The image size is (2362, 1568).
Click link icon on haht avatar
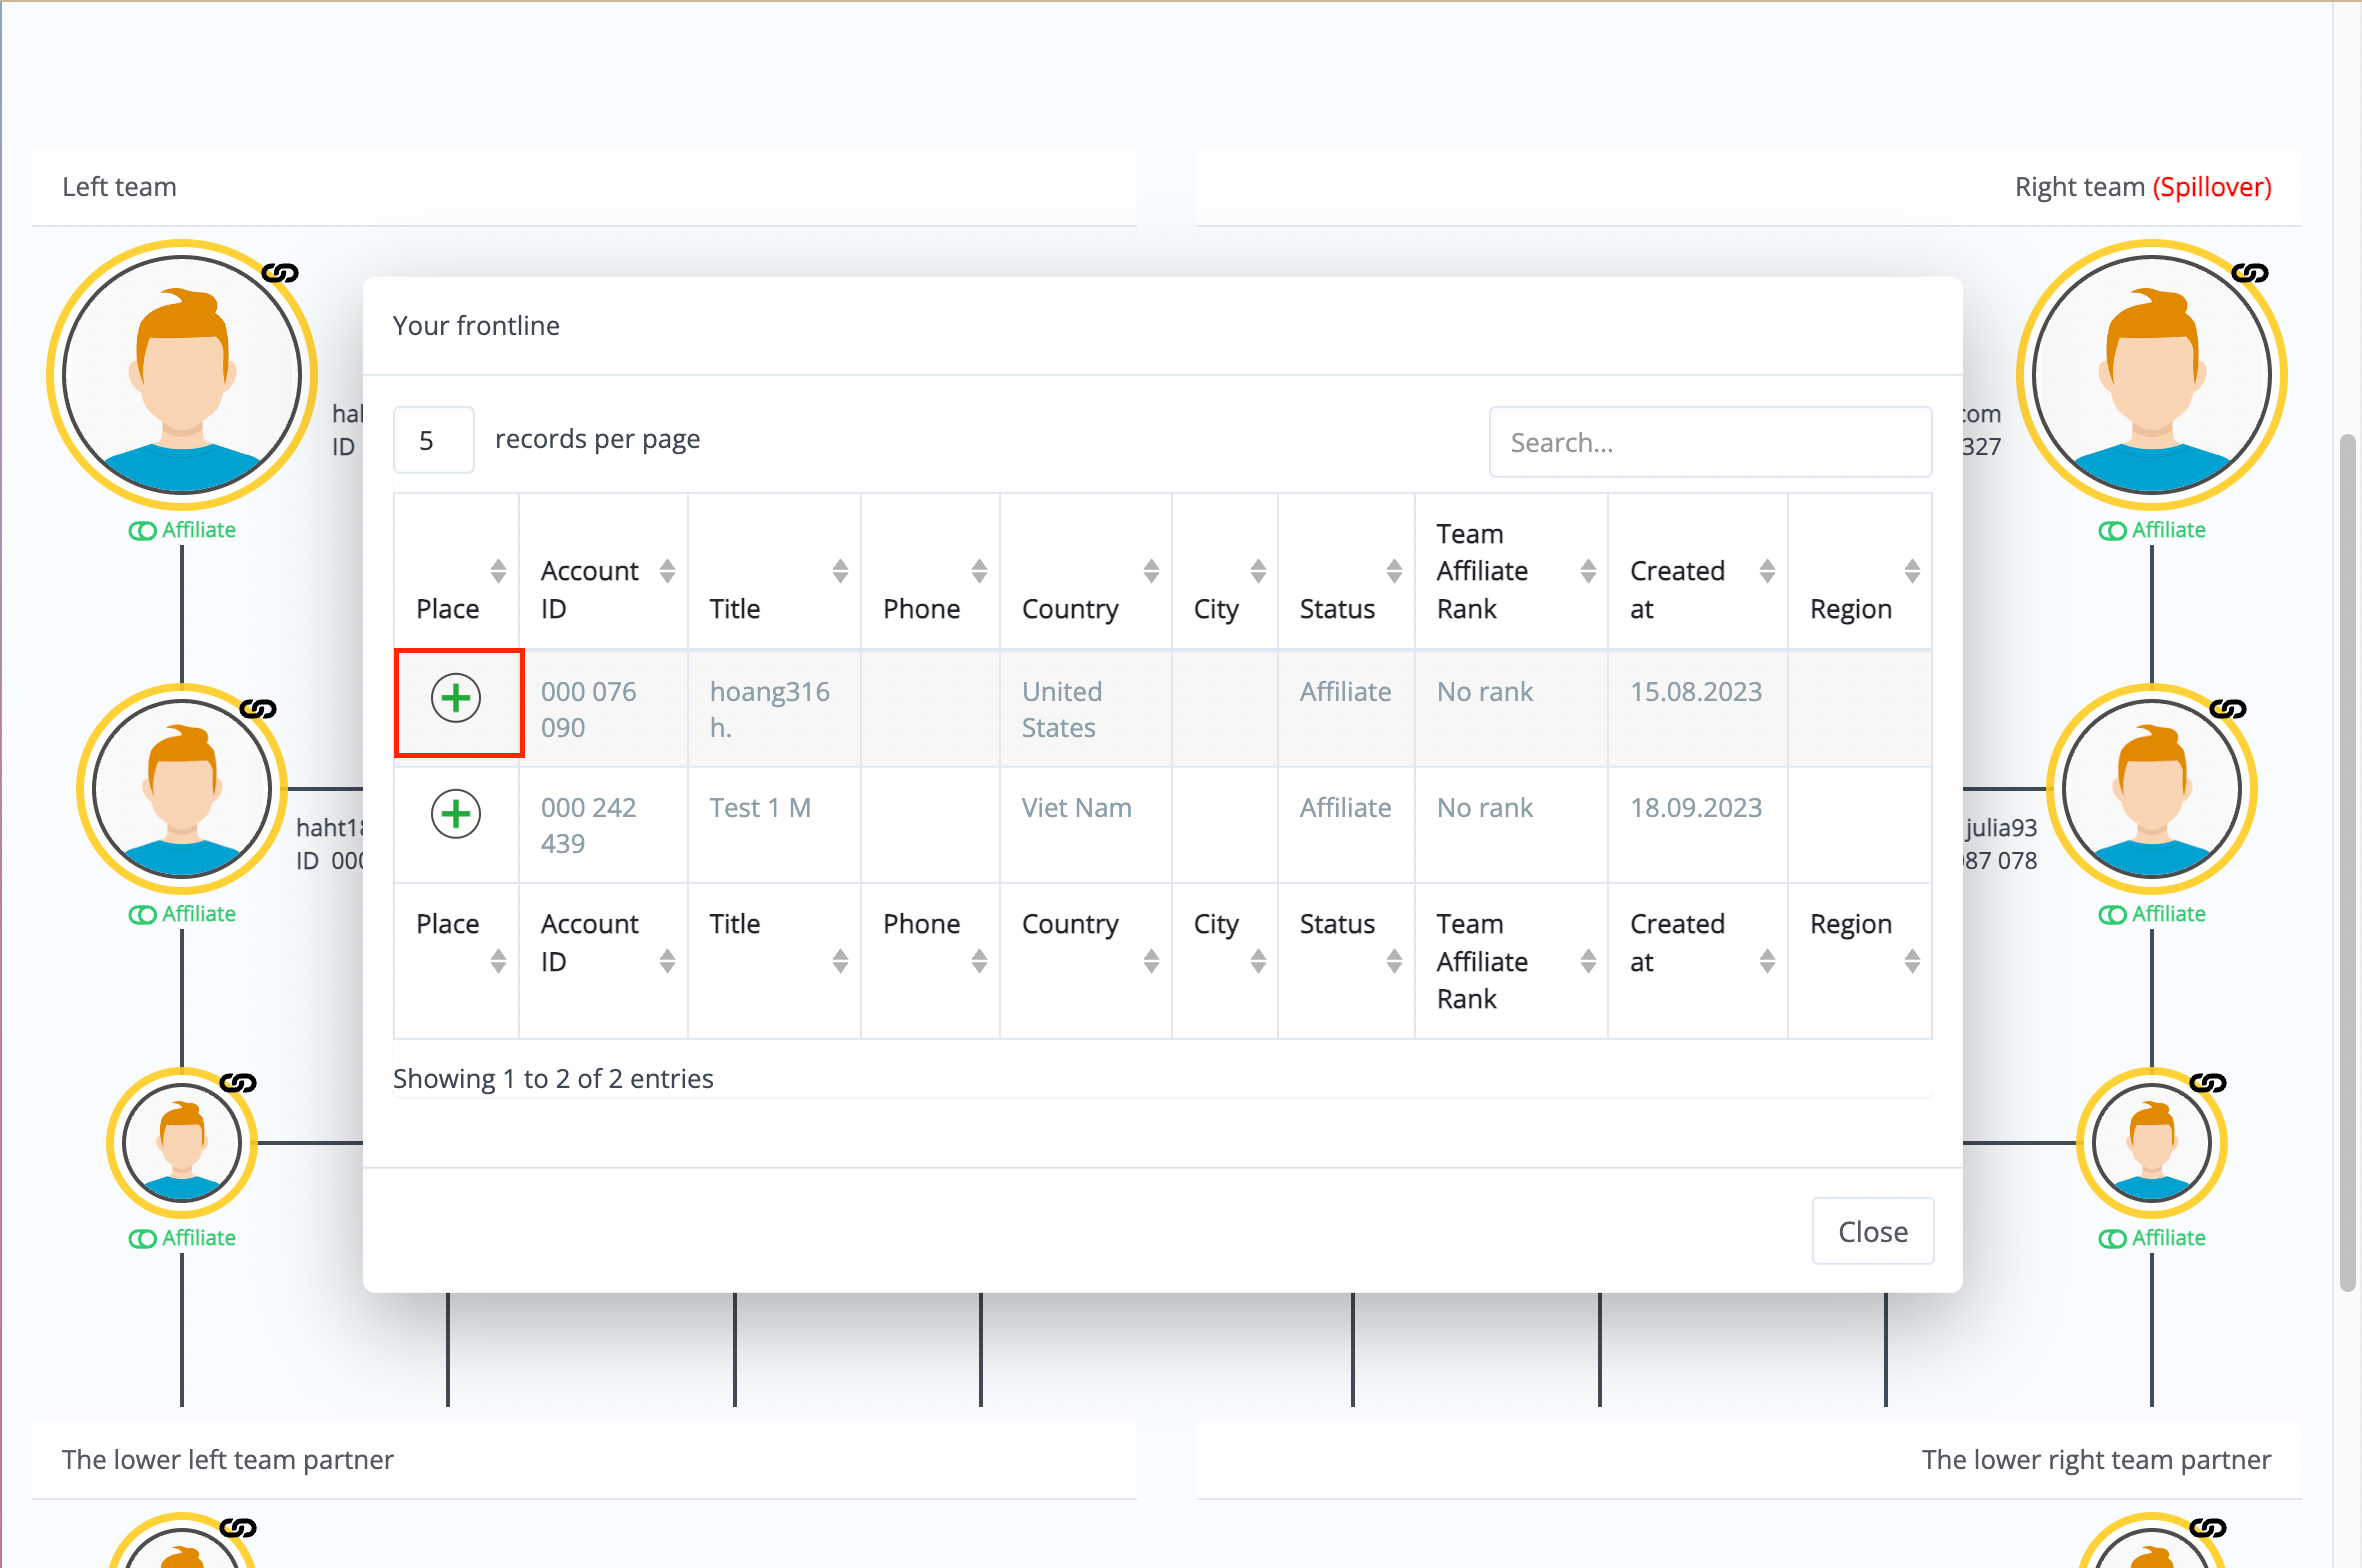pos(258,709)
